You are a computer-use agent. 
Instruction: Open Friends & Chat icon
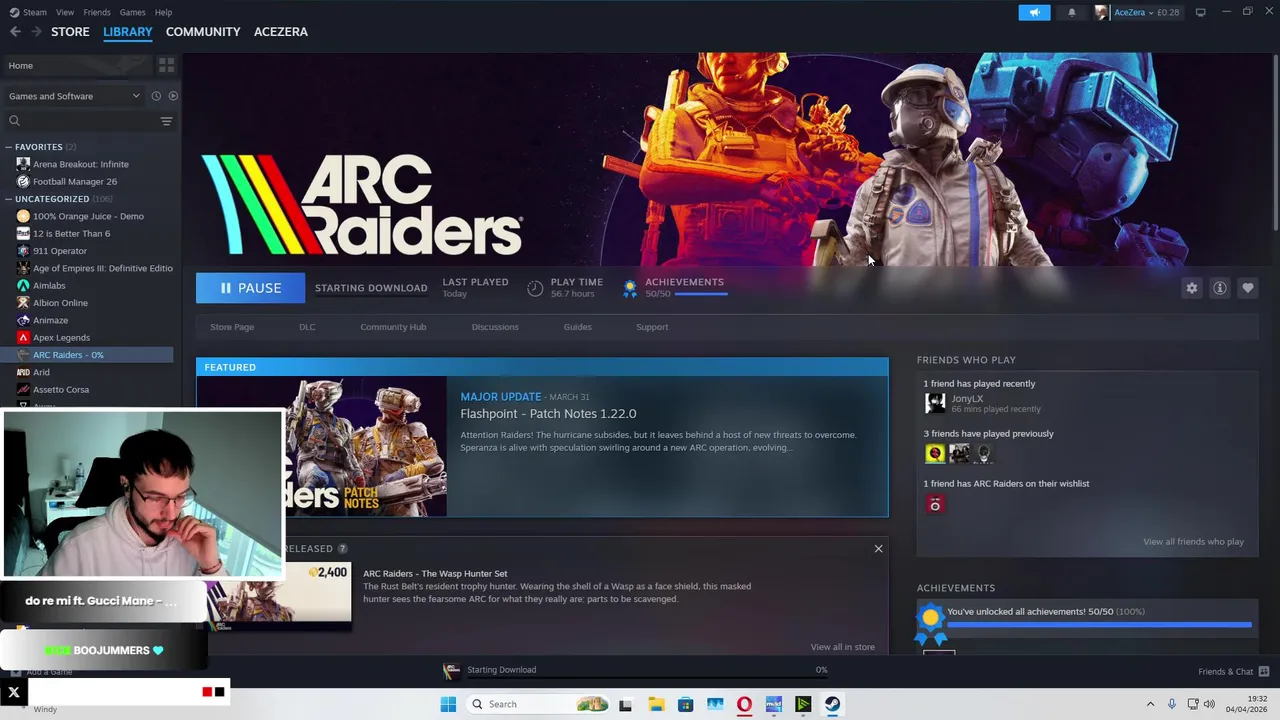click(x=1264, y=671)
